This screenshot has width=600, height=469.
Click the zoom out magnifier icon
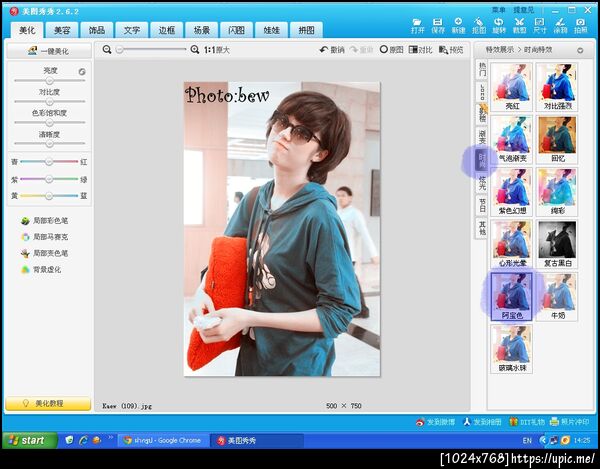point(107,49)
